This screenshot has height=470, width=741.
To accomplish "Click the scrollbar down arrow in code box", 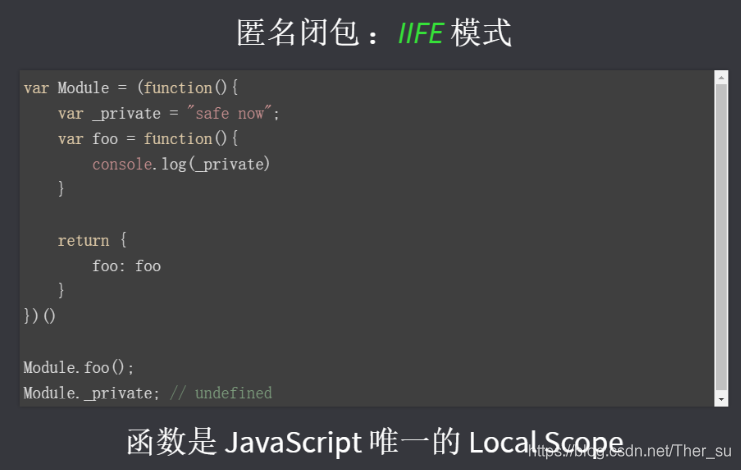I will coord(721,399).
